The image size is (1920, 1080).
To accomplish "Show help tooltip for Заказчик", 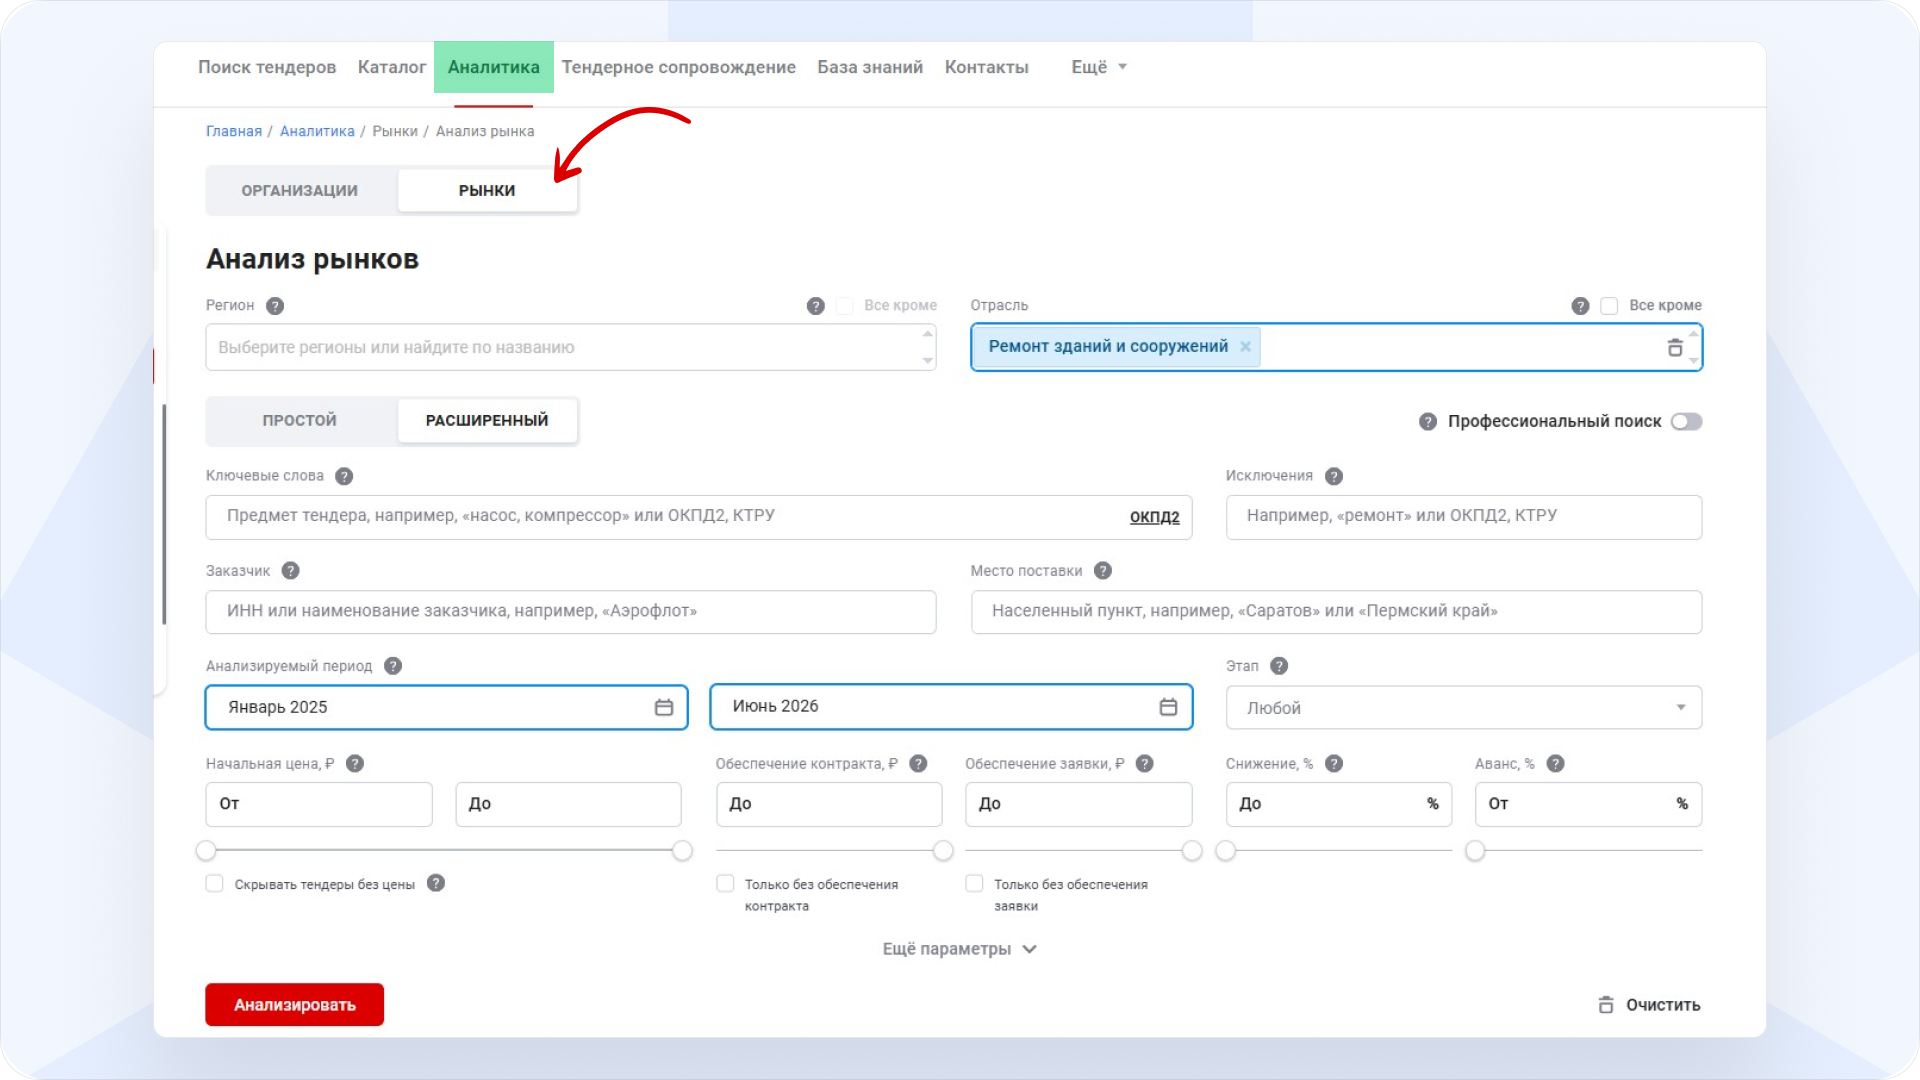I will click(x=291, y=571).
